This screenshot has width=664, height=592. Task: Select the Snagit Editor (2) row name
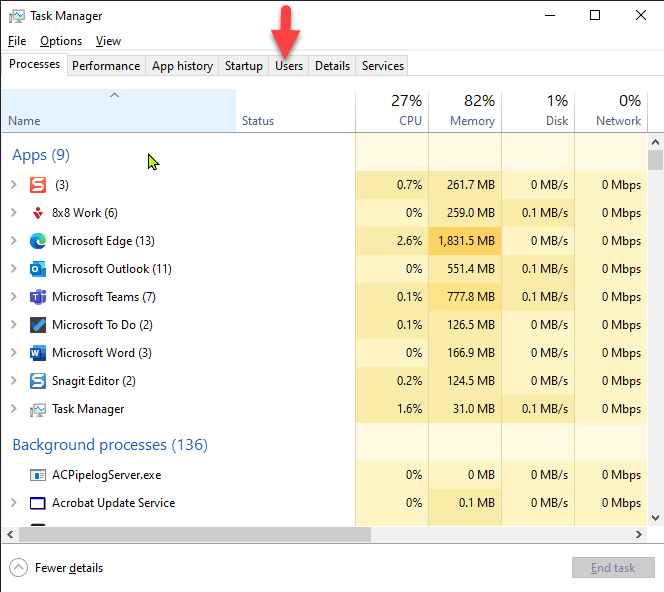pos(94,381)
